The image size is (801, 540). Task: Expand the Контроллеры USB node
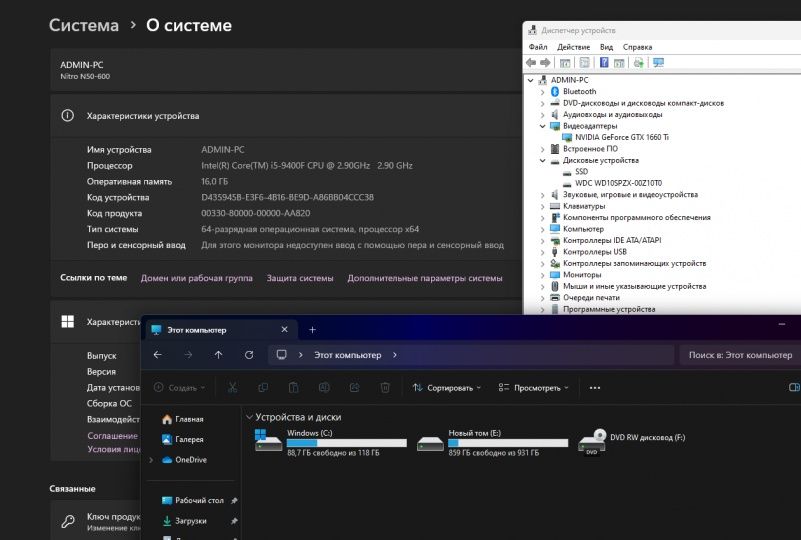[543, 252]
